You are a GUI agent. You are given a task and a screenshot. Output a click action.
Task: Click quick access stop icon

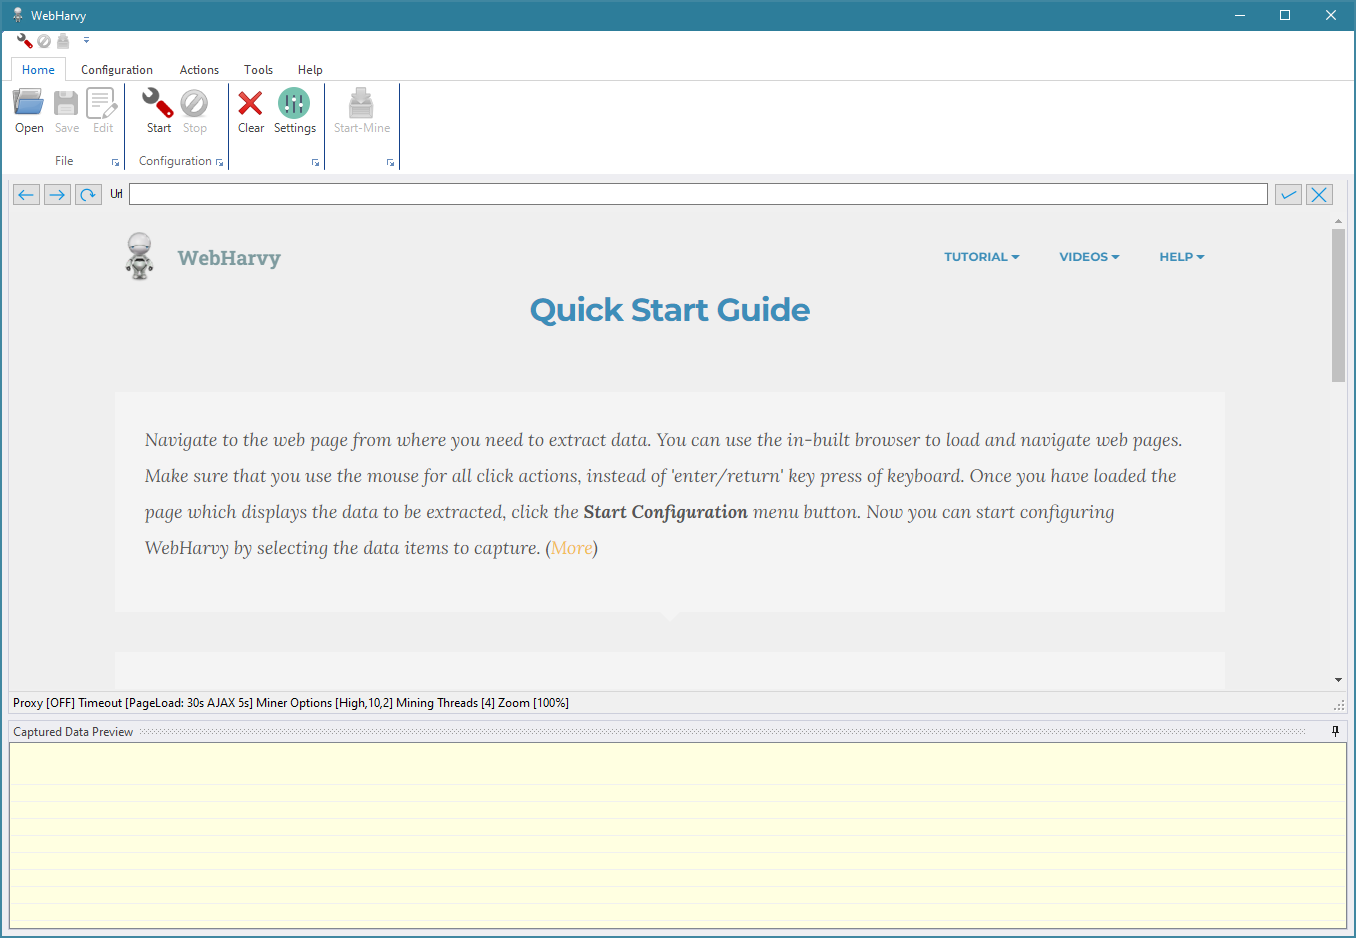44,41
